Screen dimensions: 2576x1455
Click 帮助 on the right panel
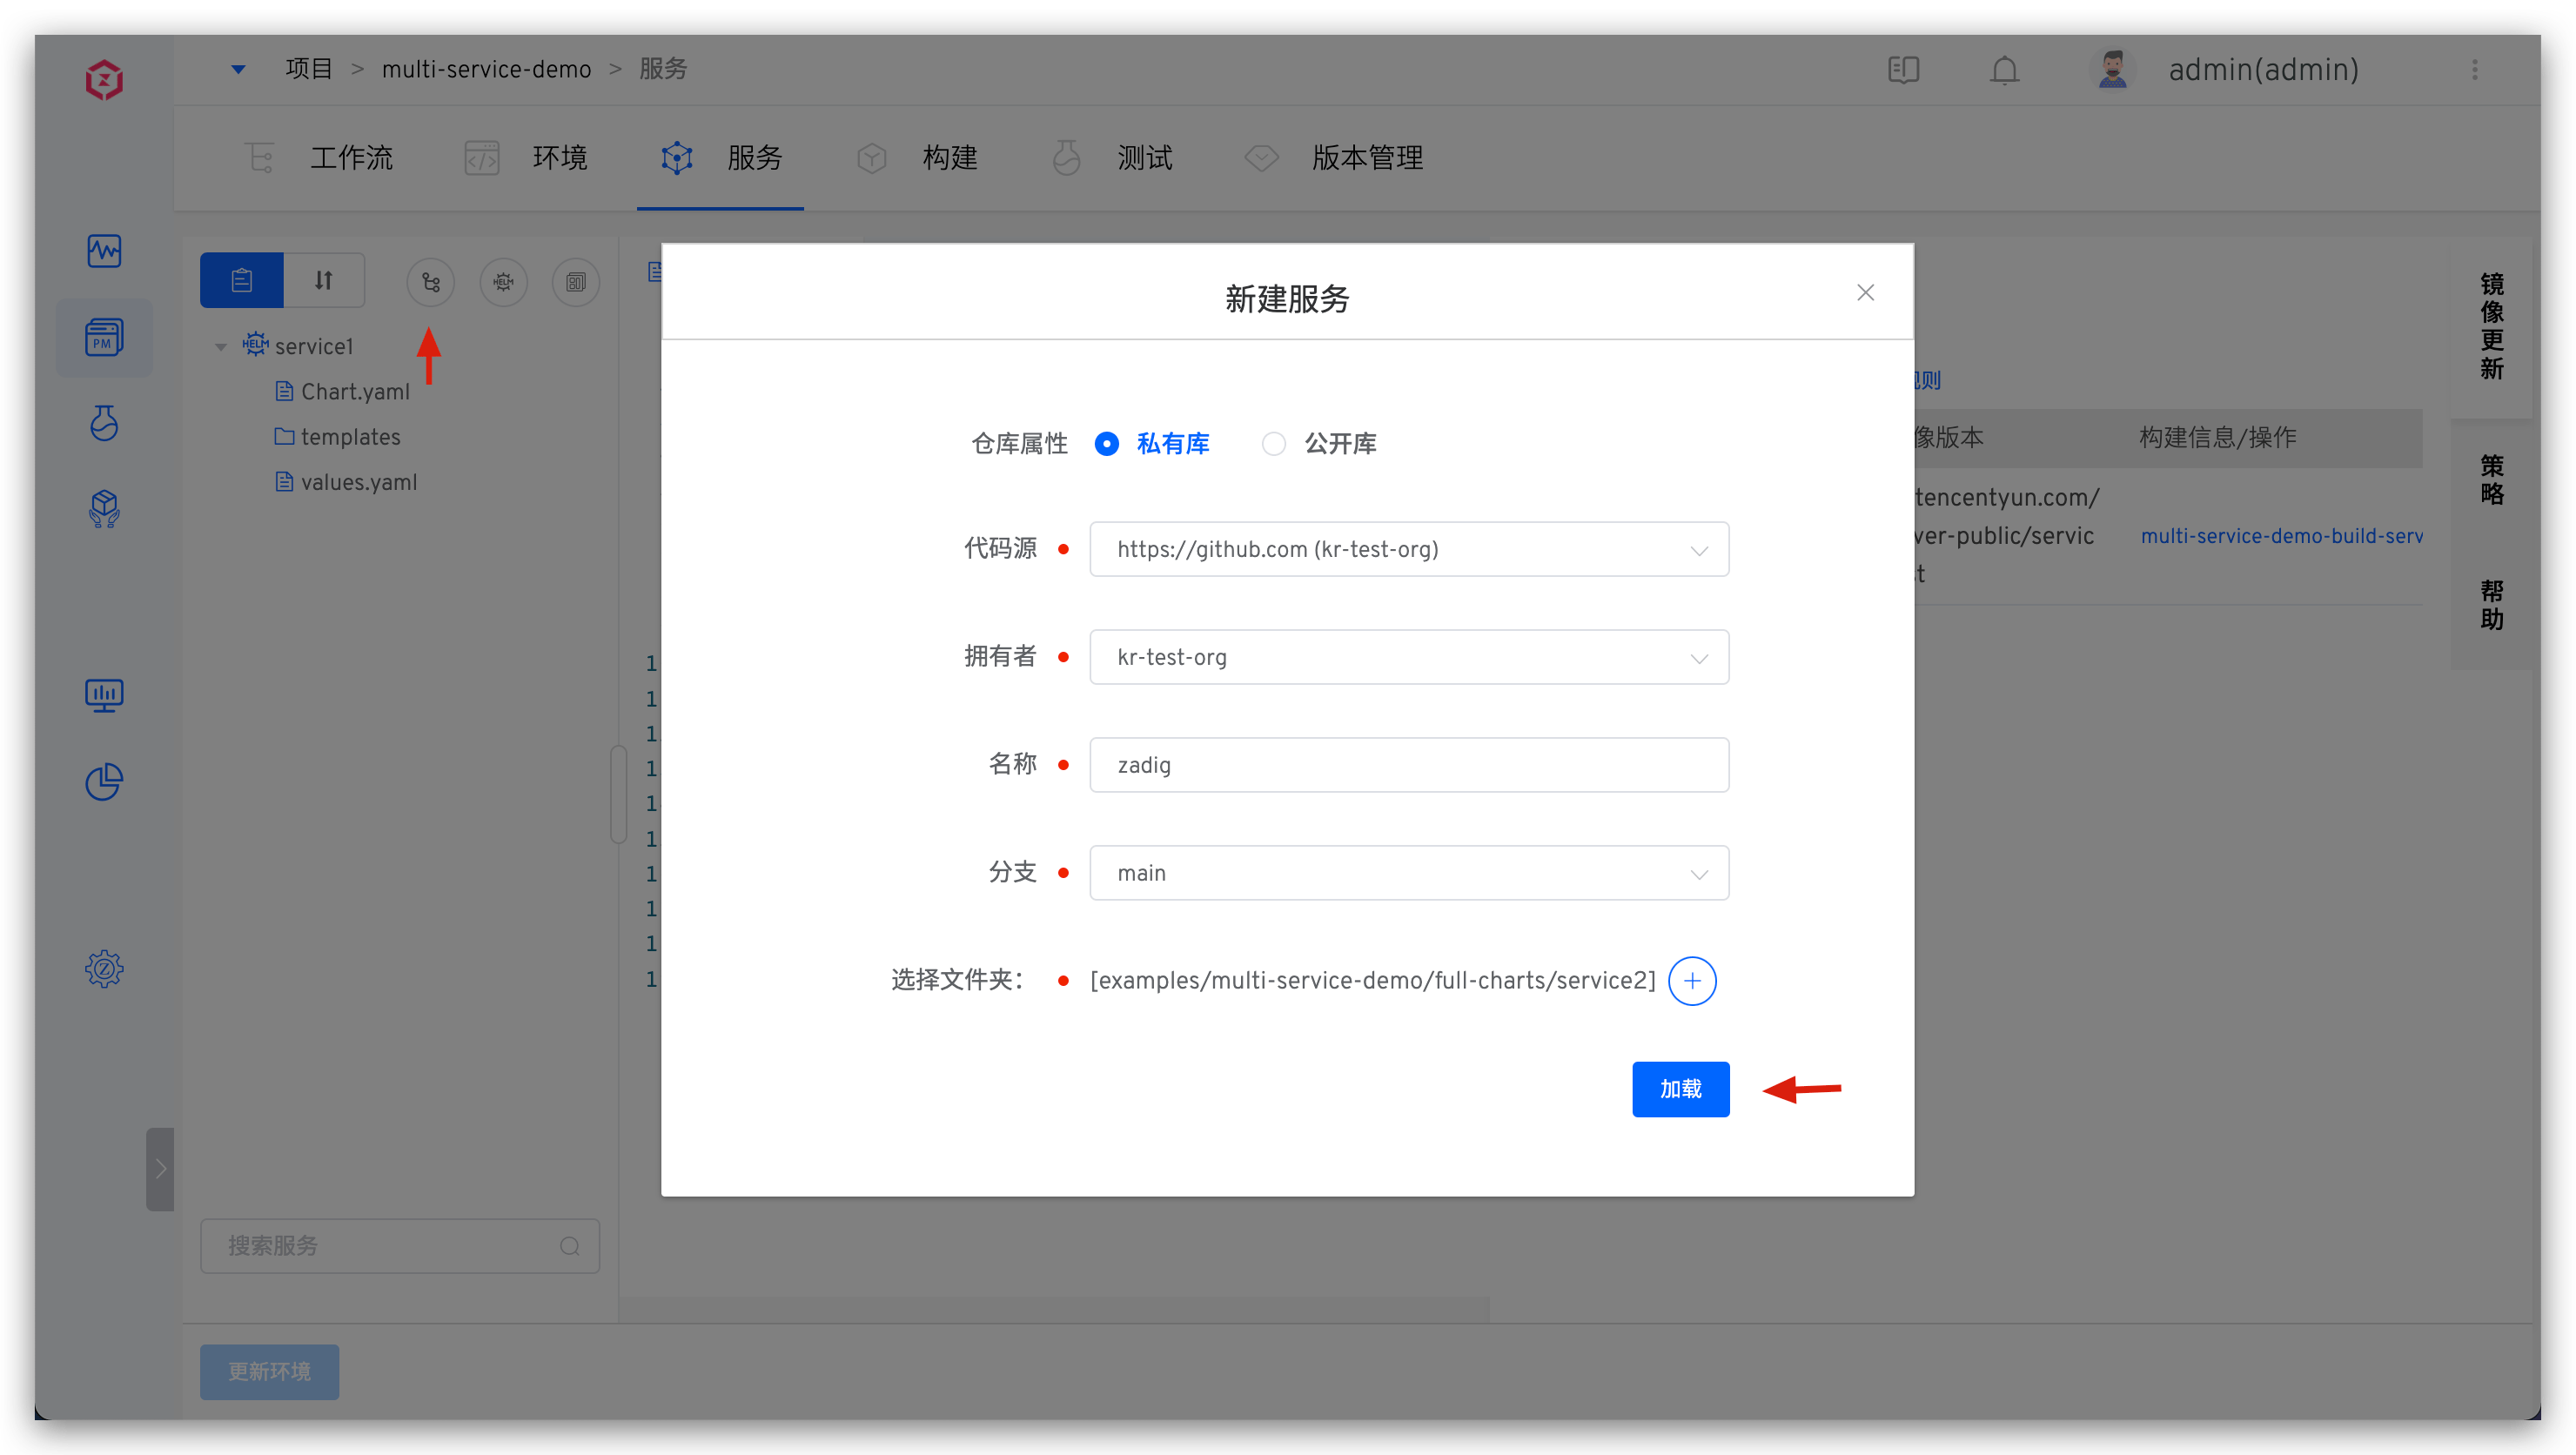(2492, 604)
